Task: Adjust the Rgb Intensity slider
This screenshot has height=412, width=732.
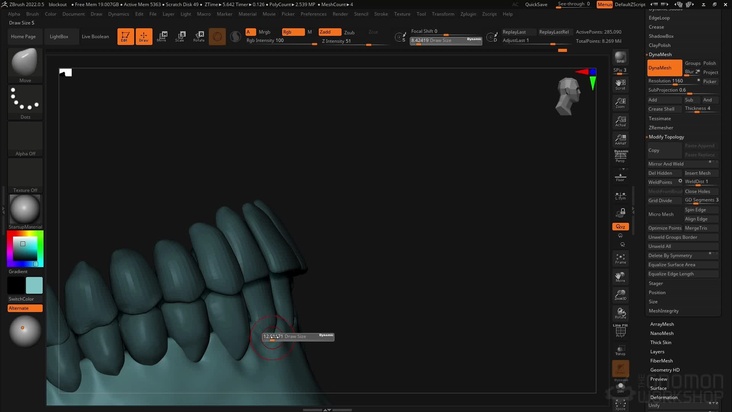Action: coord(282,41)
